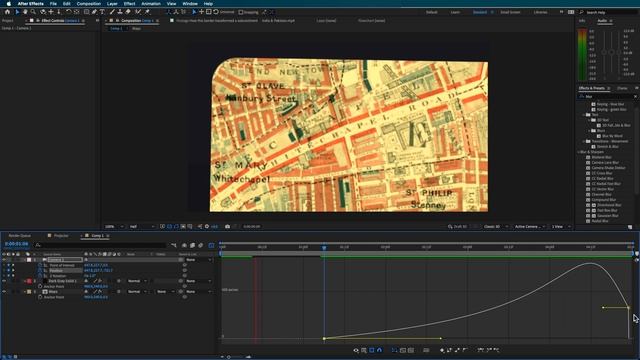This screenshot has width=640, height=360.
Task: Click stopwatch for Z Rotation property
Action: click(40, 276)
